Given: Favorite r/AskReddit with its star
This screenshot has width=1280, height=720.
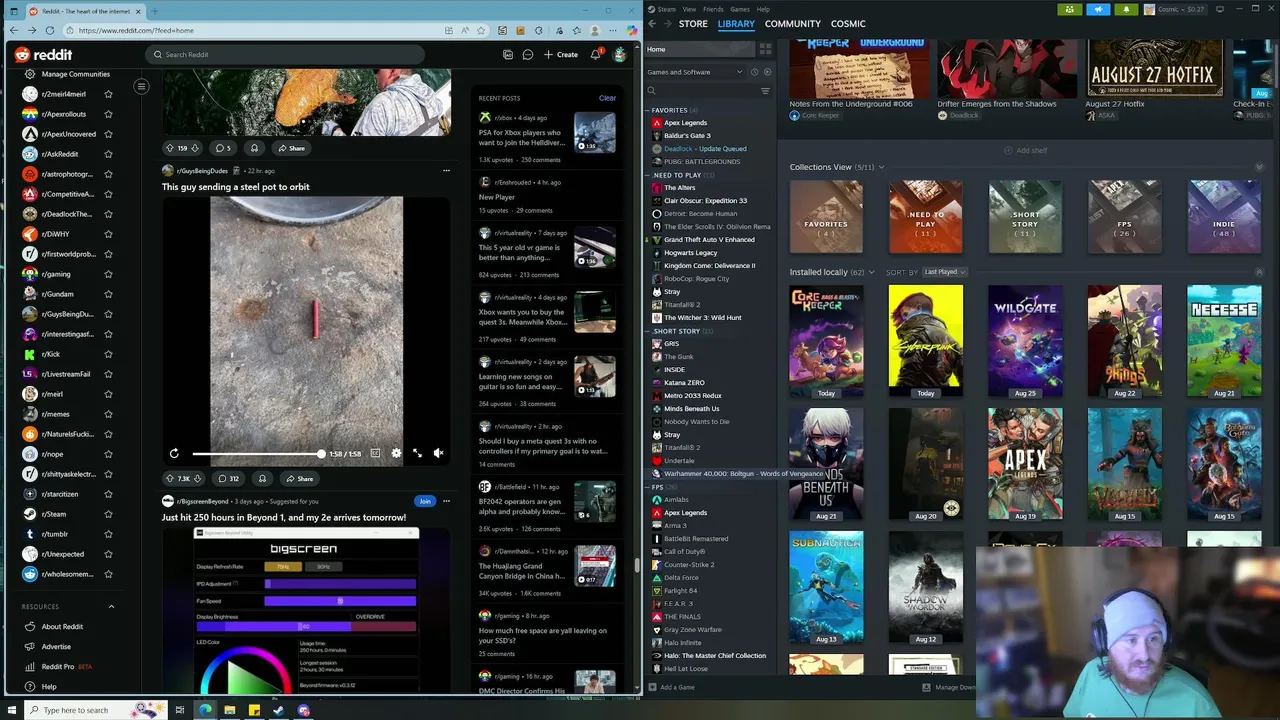Looking at the screenshot, I should pyautogui.click(x=108, y=154).
